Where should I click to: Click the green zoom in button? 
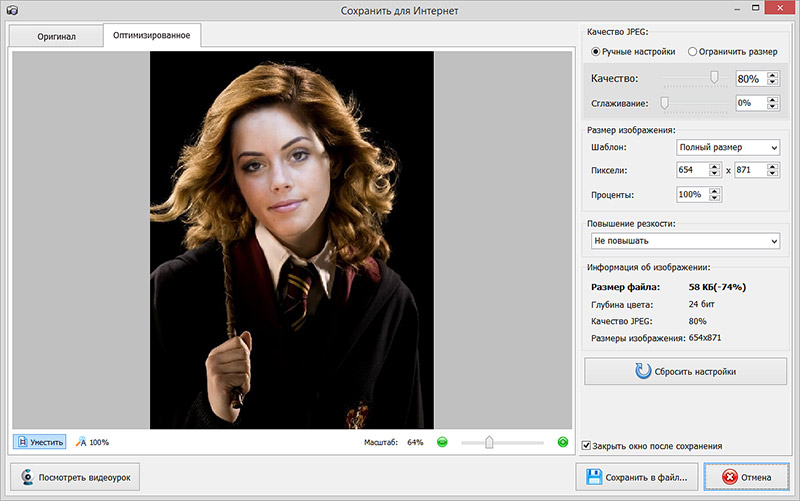pyautogui.click(x=563, y=442)
